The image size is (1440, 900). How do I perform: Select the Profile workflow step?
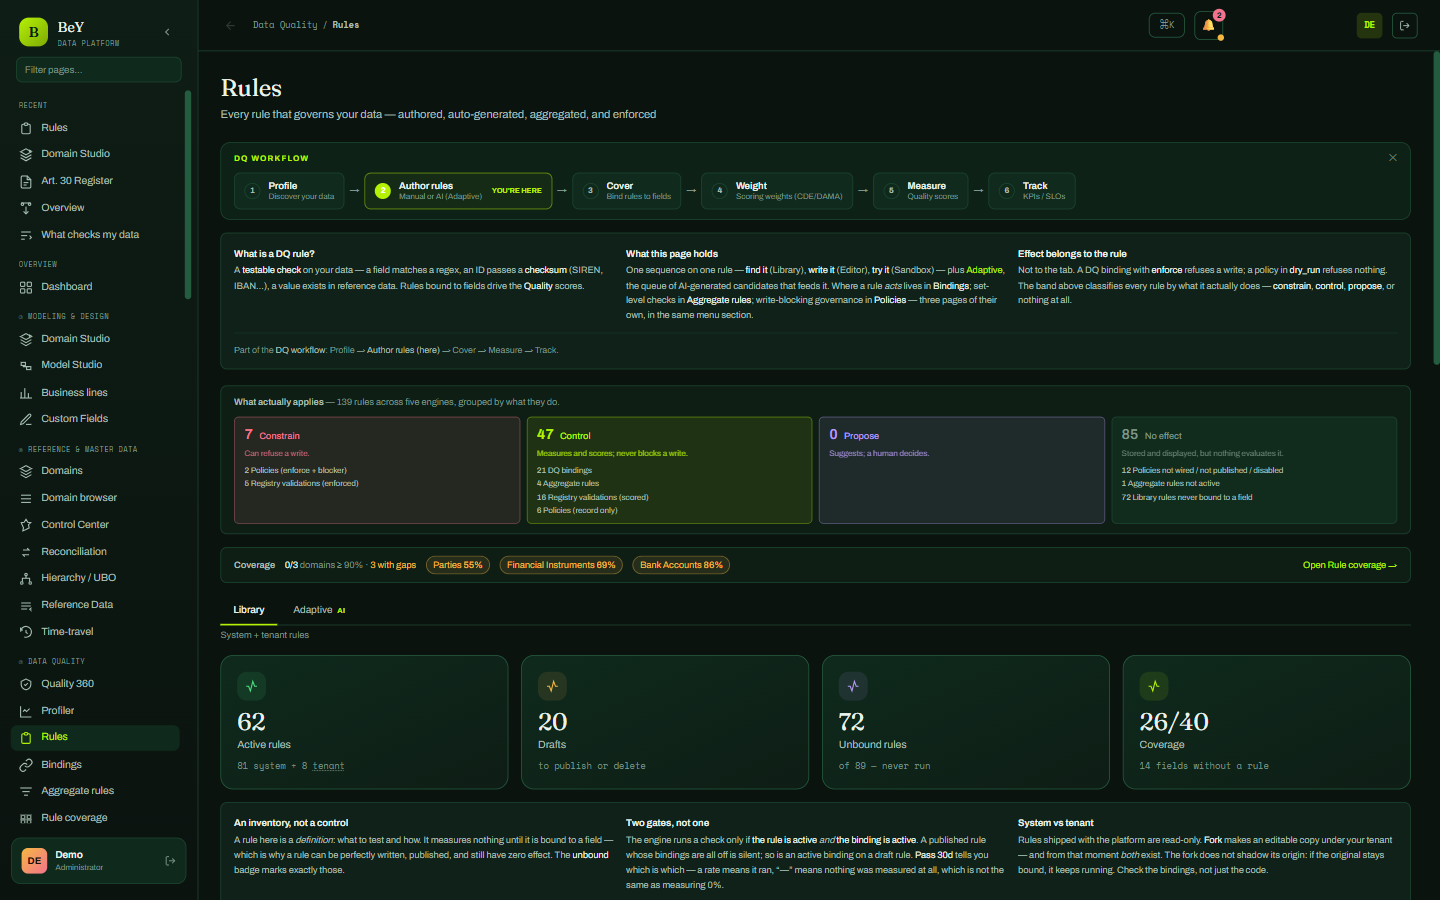pyautogui.click(x=289, y=190)
